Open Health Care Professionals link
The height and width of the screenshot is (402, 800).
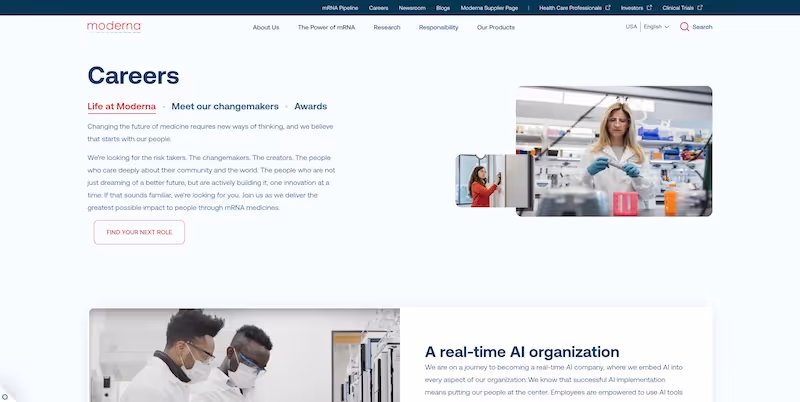(570, 8)
